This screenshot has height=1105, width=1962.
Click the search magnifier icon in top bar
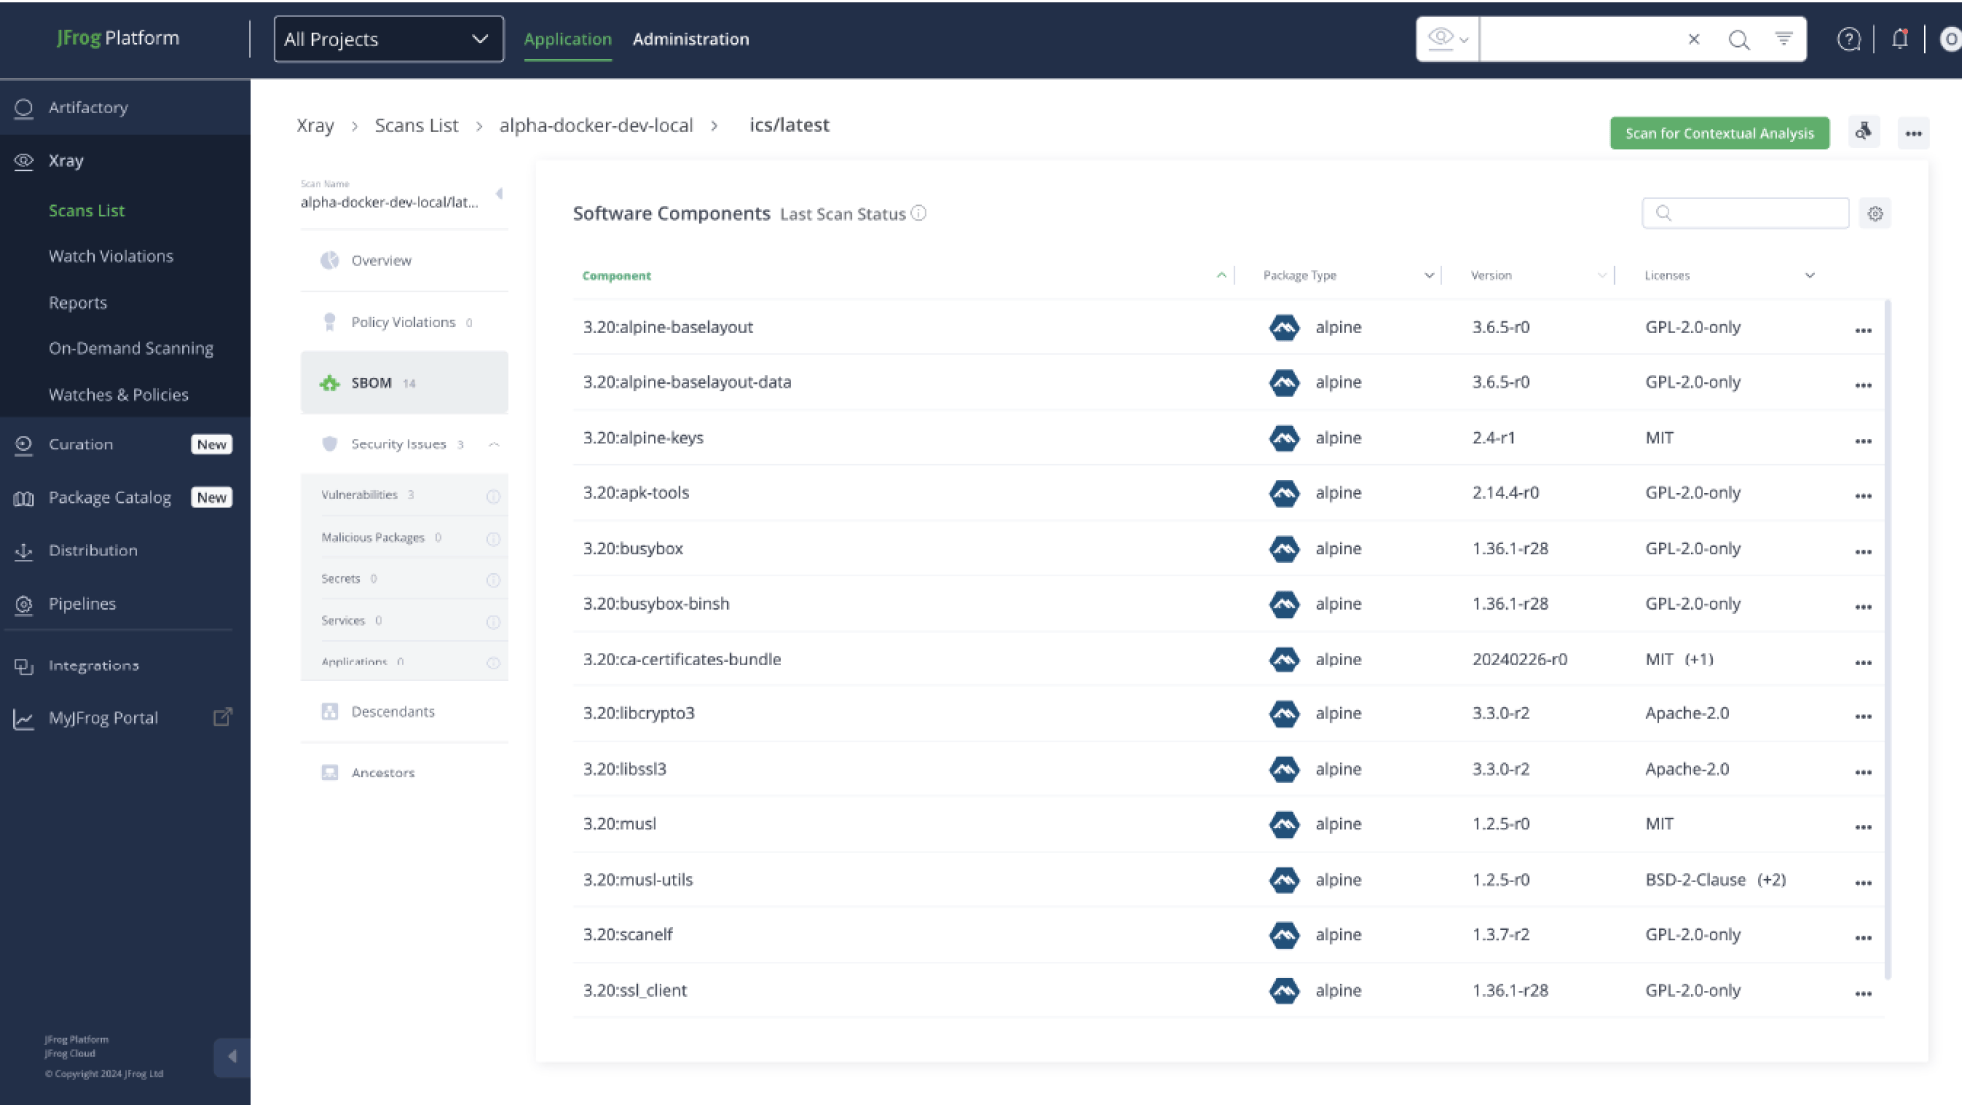coord(1739,39)
